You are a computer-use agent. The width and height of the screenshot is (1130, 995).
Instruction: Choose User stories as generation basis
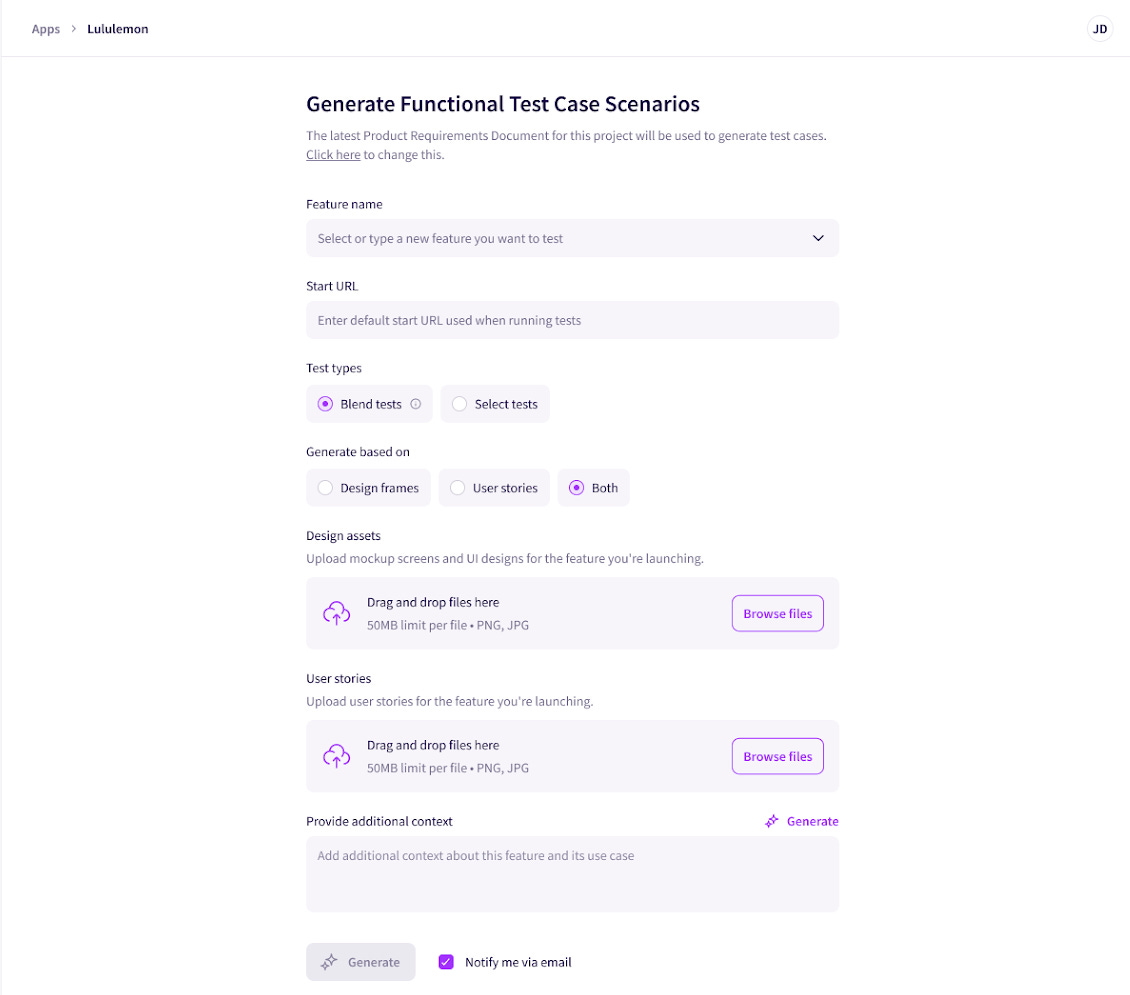(457, 488)
